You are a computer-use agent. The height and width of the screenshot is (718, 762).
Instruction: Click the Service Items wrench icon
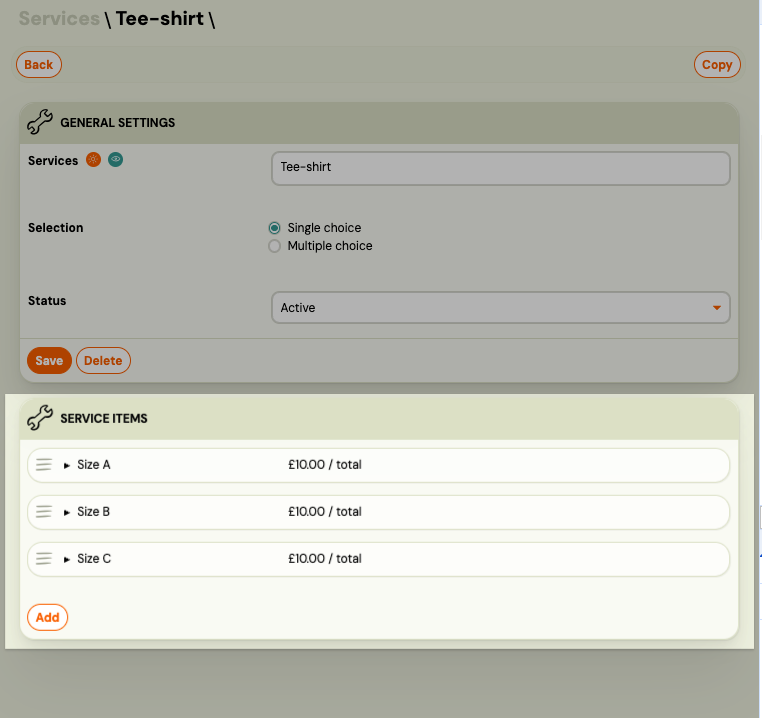click(40, 418)
